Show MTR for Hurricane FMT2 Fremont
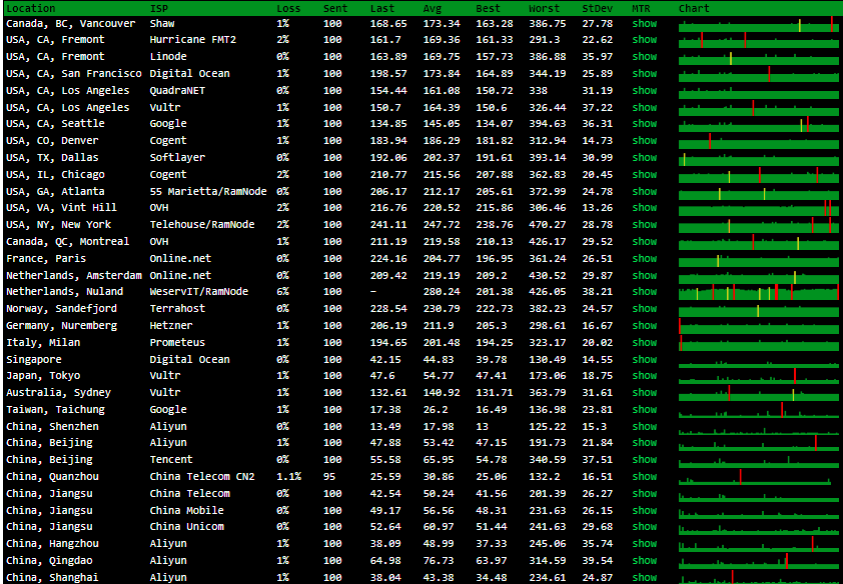 tap(644, 40)
